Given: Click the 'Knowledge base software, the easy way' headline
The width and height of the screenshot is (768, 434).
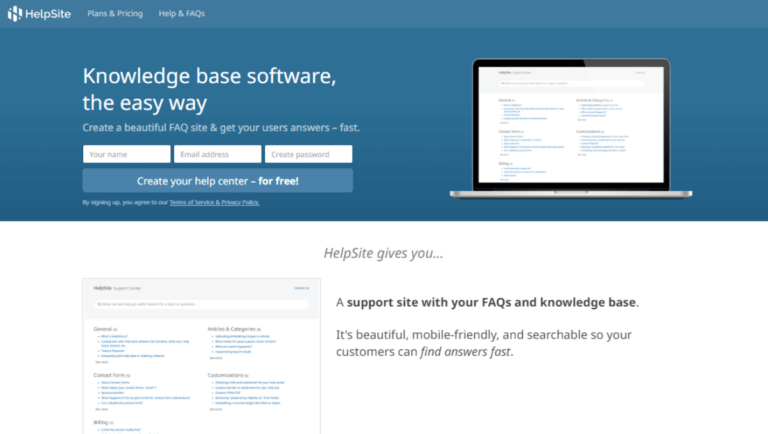Looking at the screenshot, I should pos(209,89).
